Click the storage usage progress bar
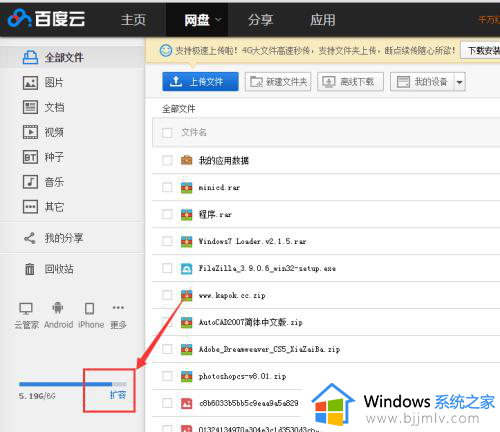Viewport: 500px width, 432px height. point(73,384)
